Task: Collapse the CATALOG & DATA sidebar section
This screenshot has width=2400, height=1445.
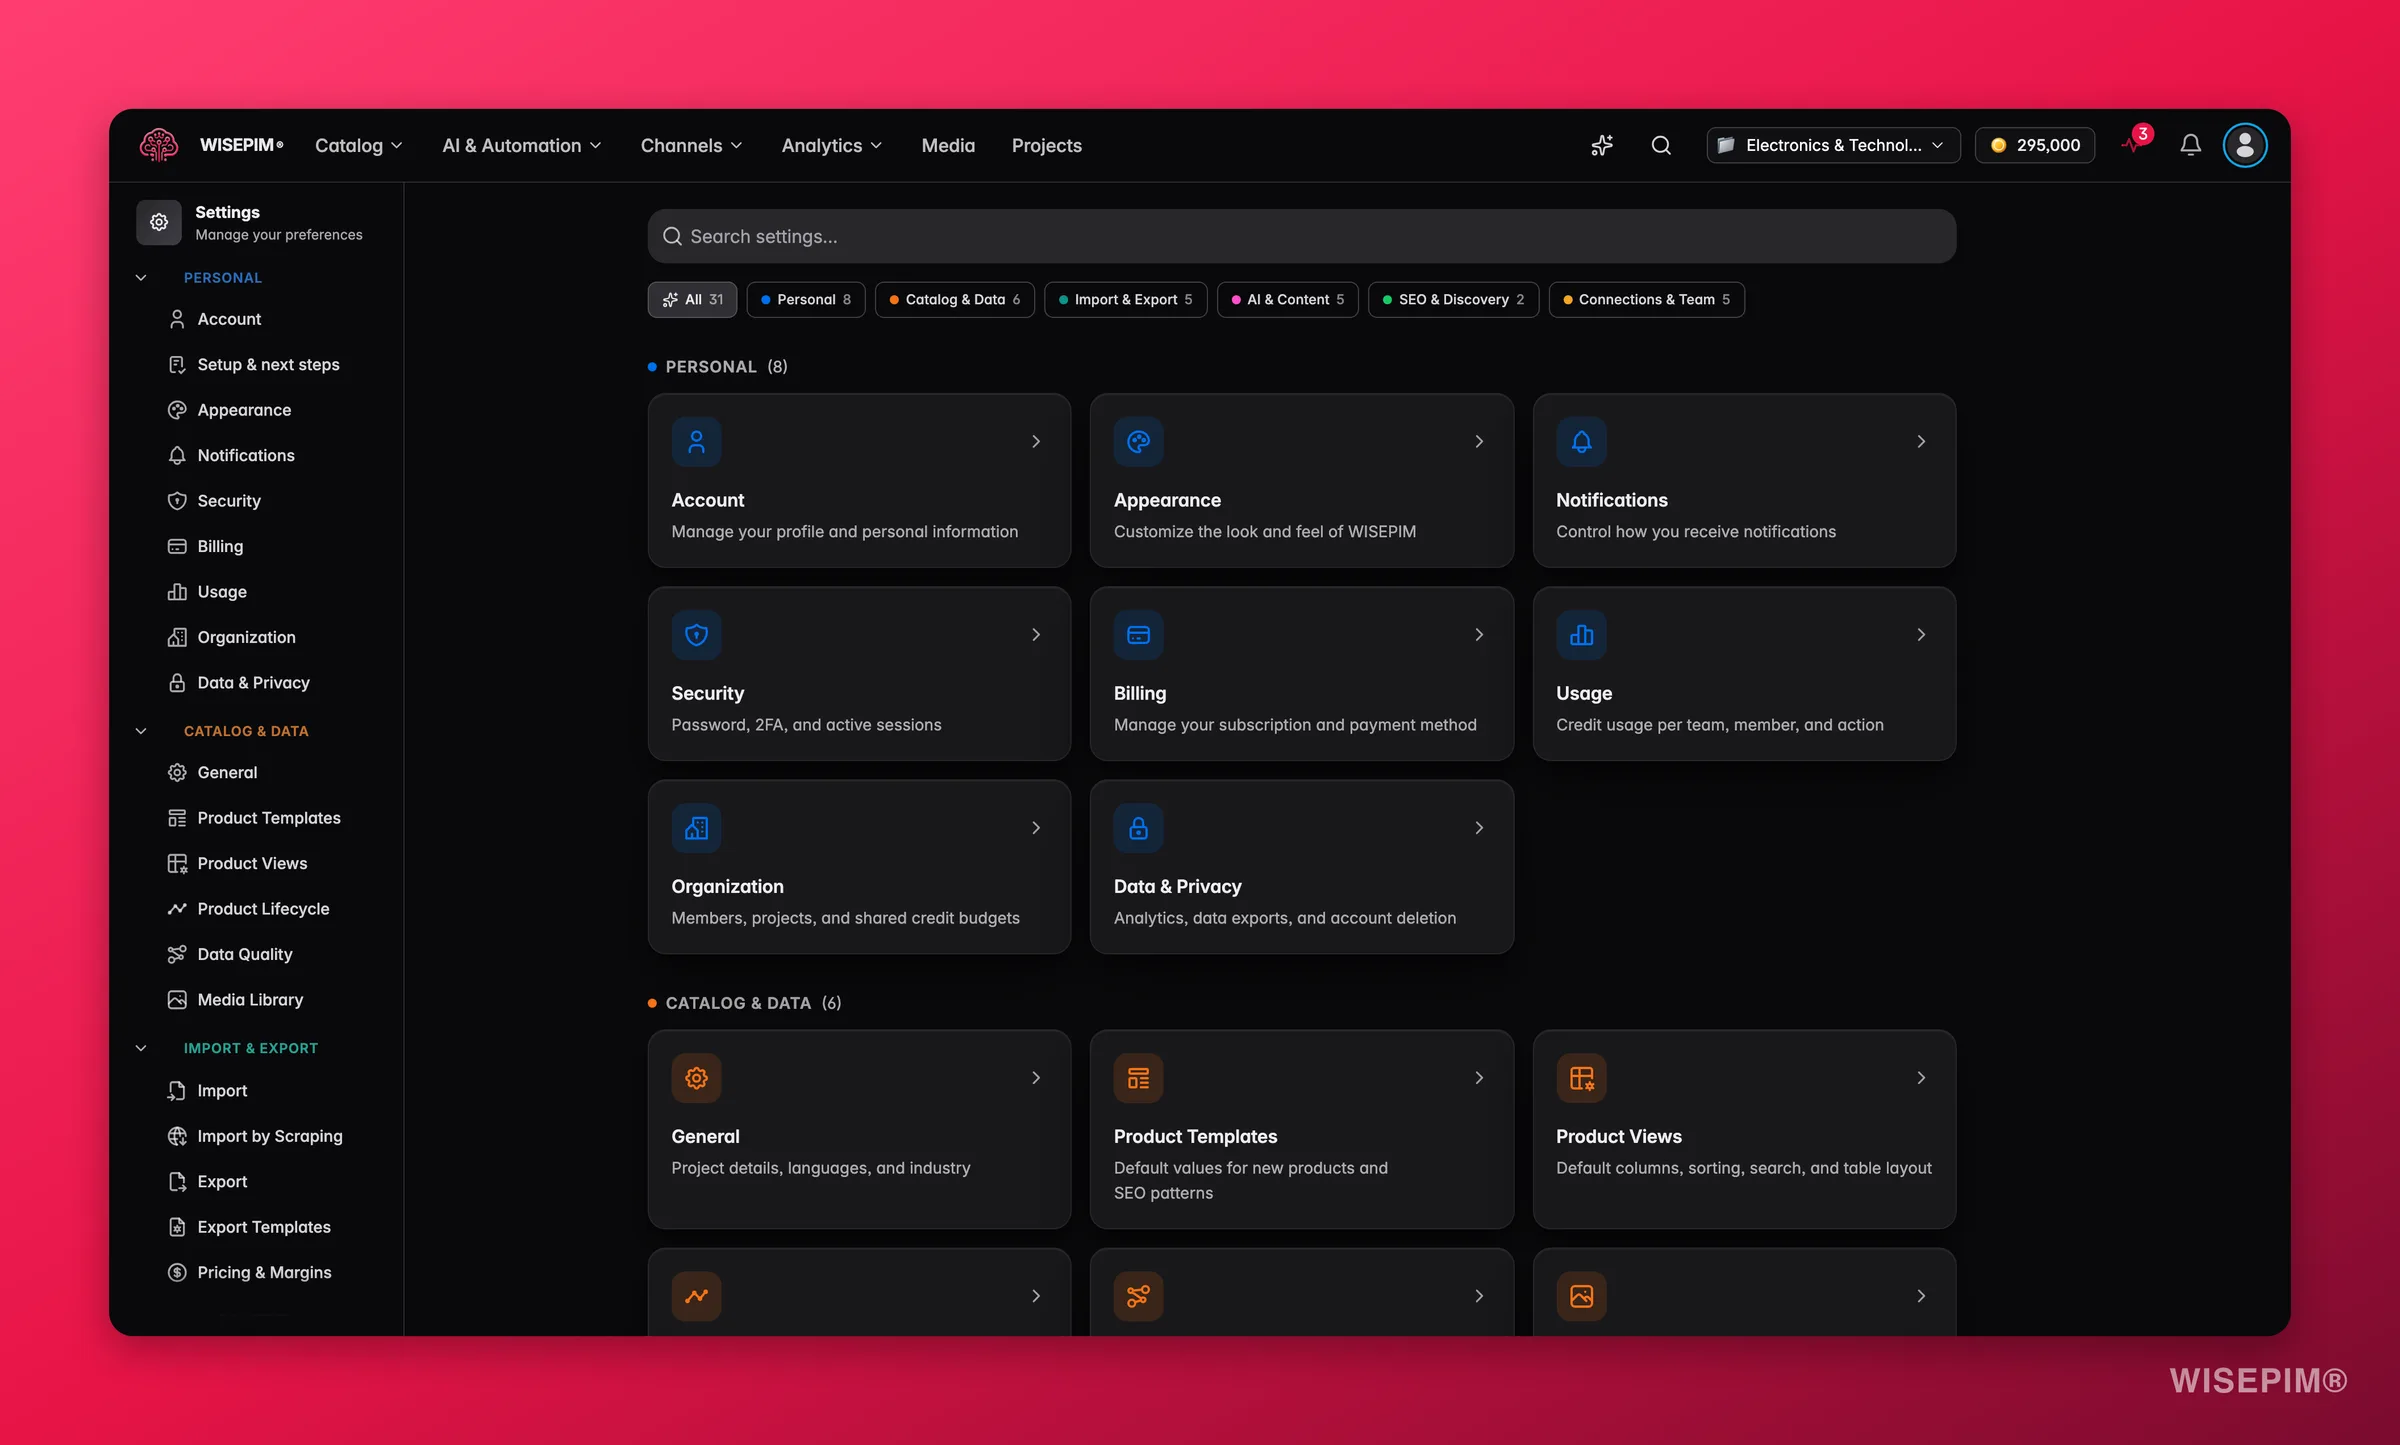Action: [x=141, y=730]
